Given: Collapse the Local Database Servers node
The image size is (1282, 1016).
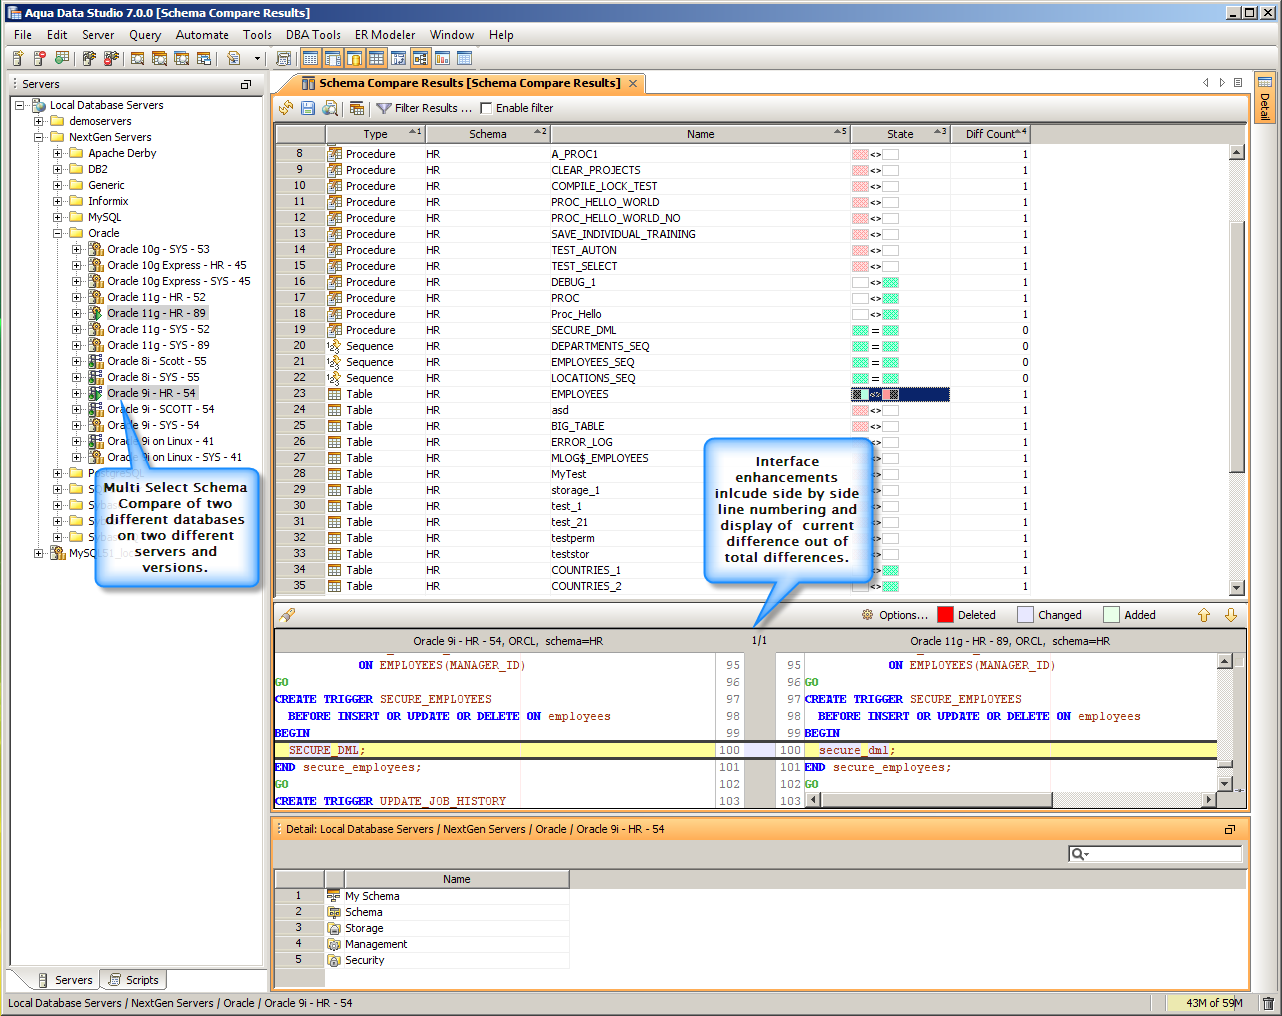Looking at the screenshot, I should 20,105.
